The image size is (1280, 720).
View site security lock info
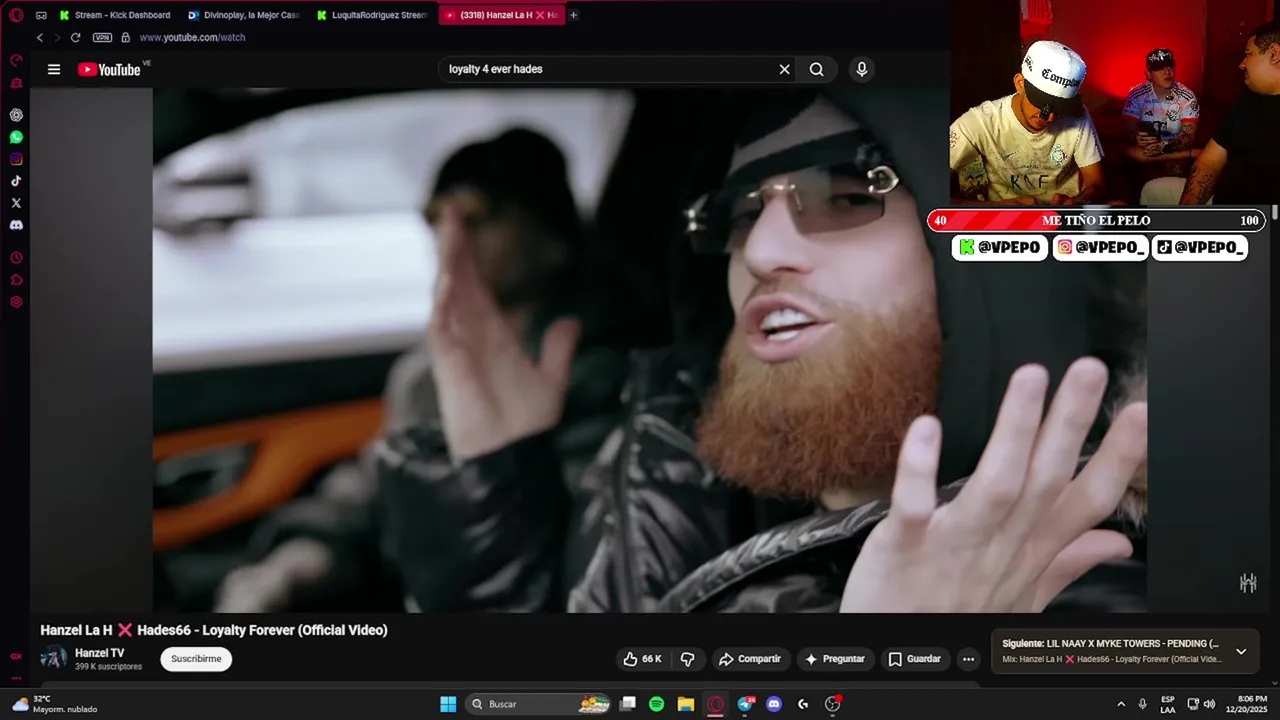(x=125, y=37)
